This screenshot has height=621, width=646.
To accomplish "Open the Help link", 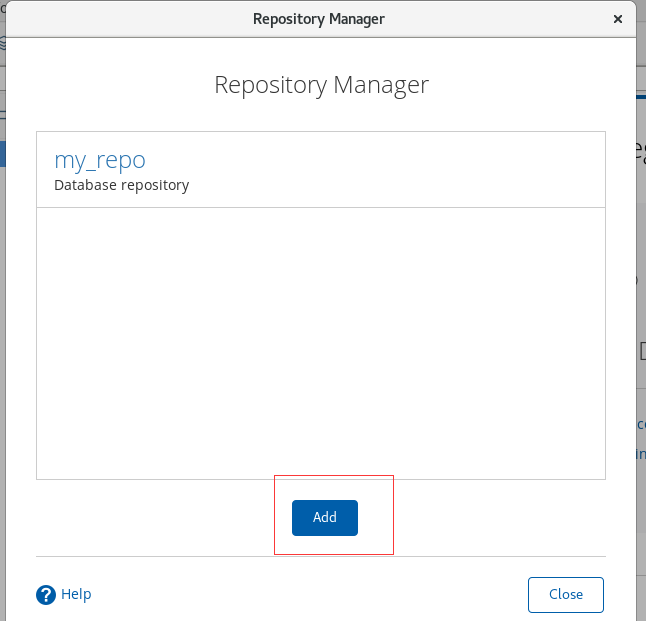I will tap(76, 594).
